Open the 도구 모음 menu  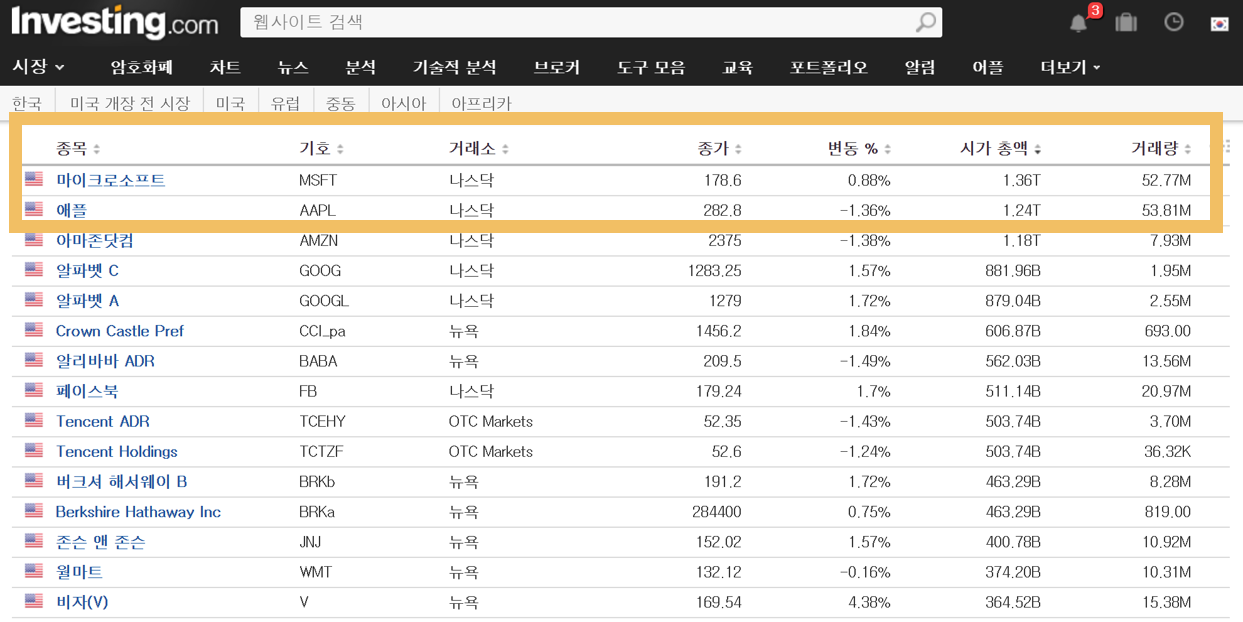651,67
